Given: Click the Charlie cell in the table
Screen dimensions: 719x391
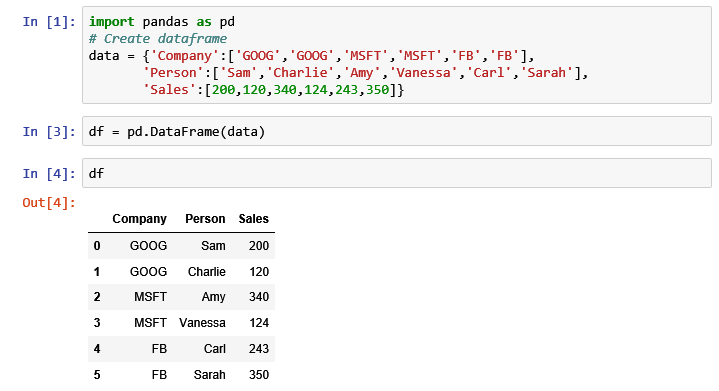Looking at the screenshot, I should [207, 272].
